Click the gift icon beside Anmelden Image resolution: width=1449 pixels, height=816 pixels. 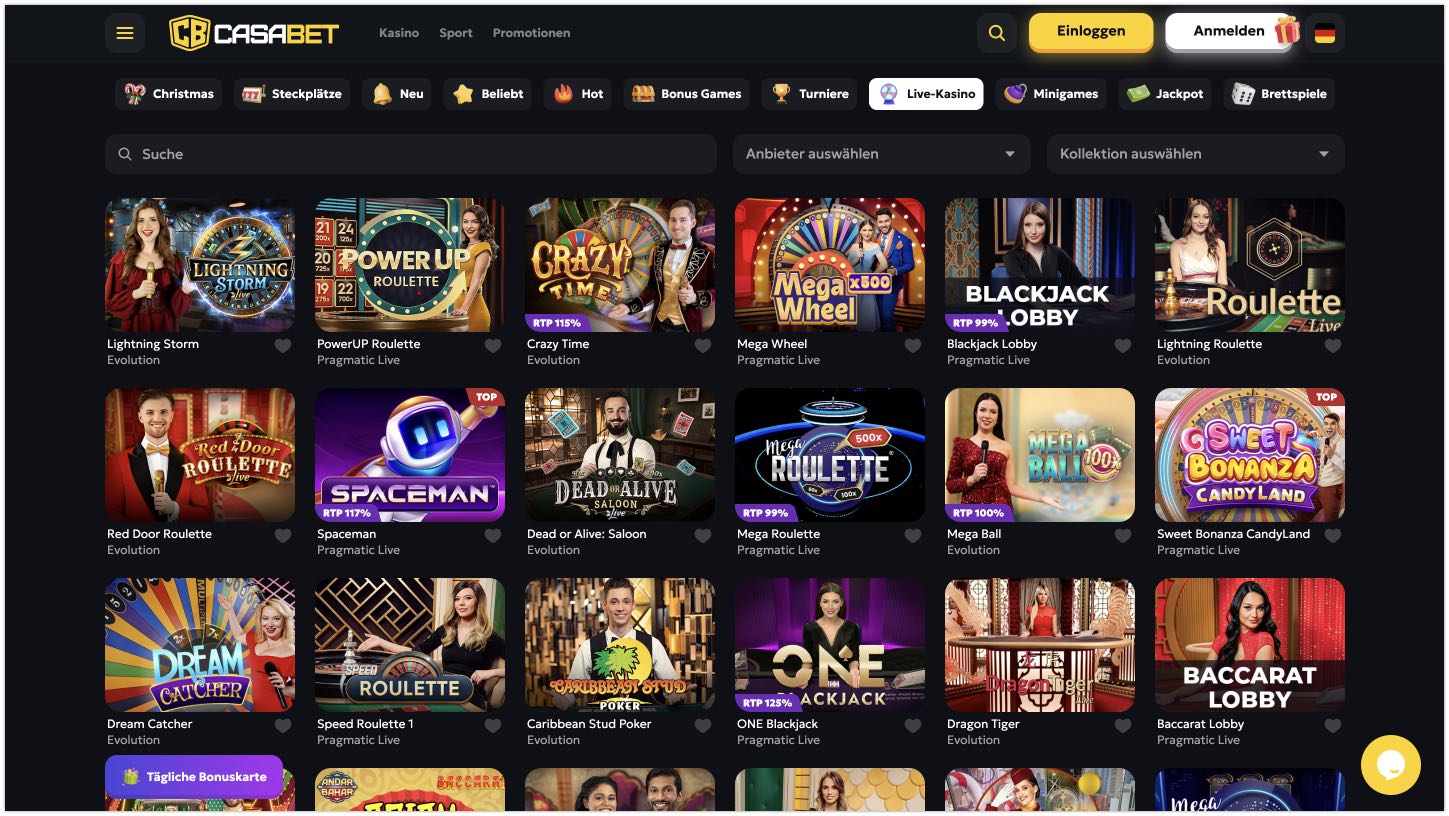(x=1287, y=31)
